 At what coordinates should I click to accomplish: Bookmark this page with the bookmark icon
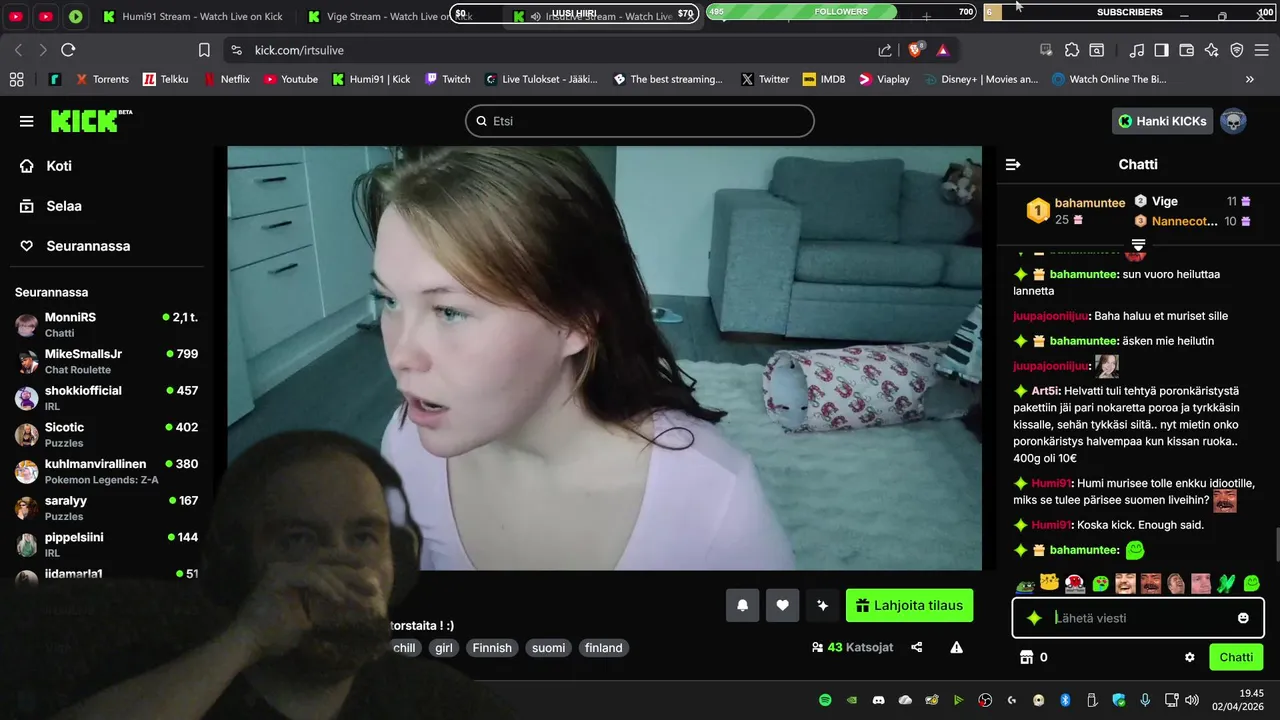(204, 50)
